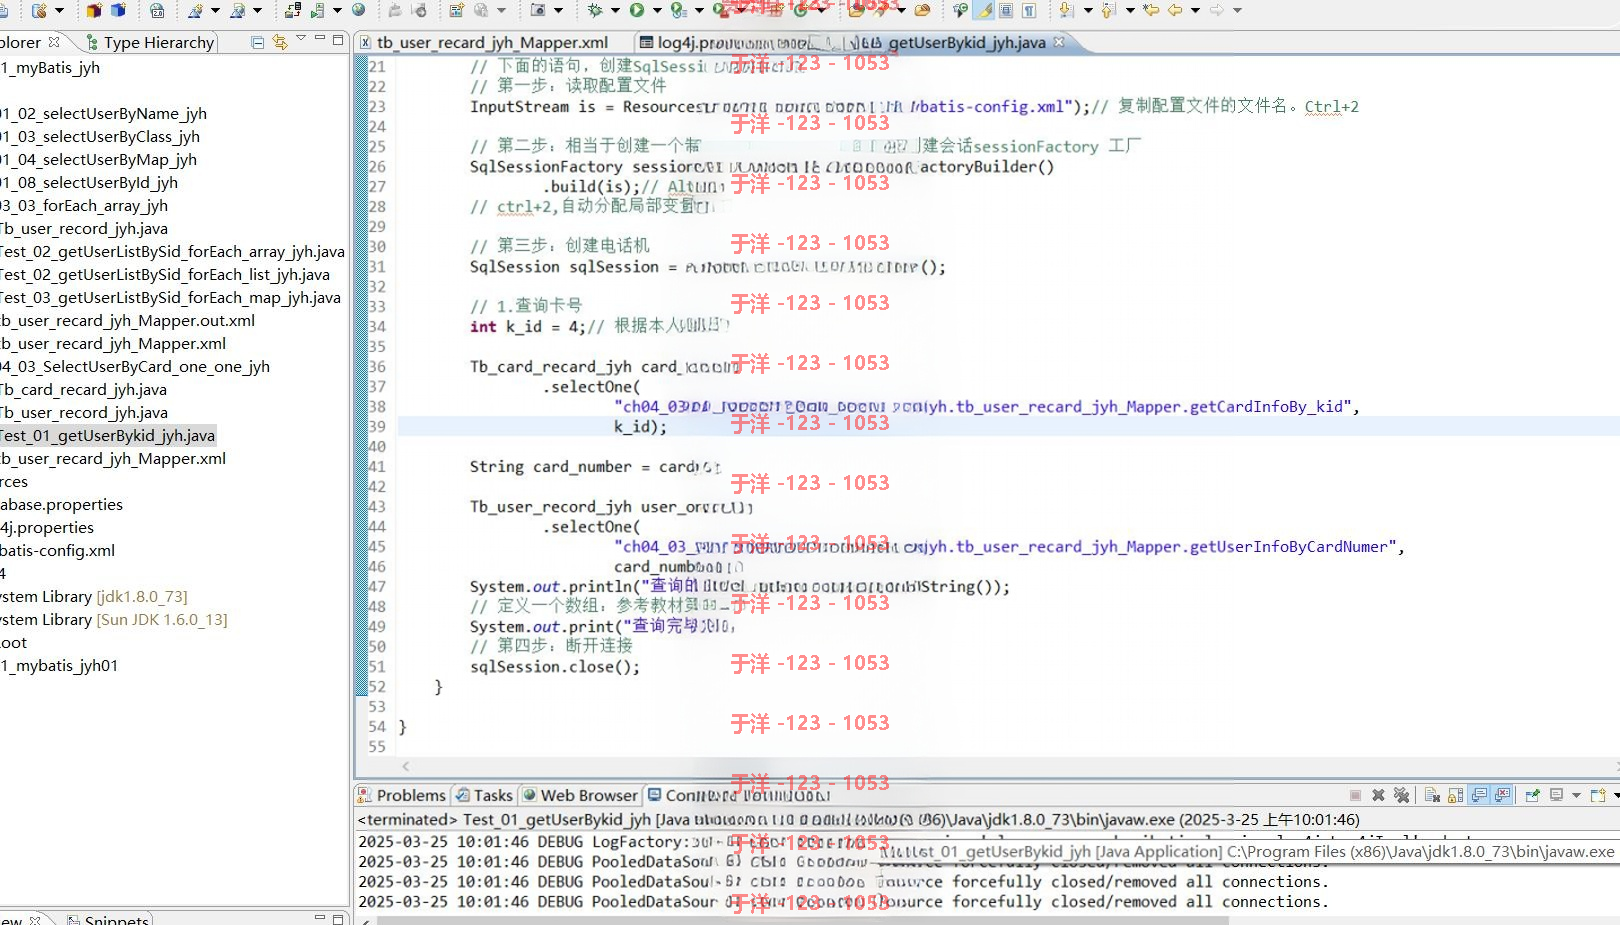Close the getUserBykid_jyh.java editor tab

[1059, 42]
